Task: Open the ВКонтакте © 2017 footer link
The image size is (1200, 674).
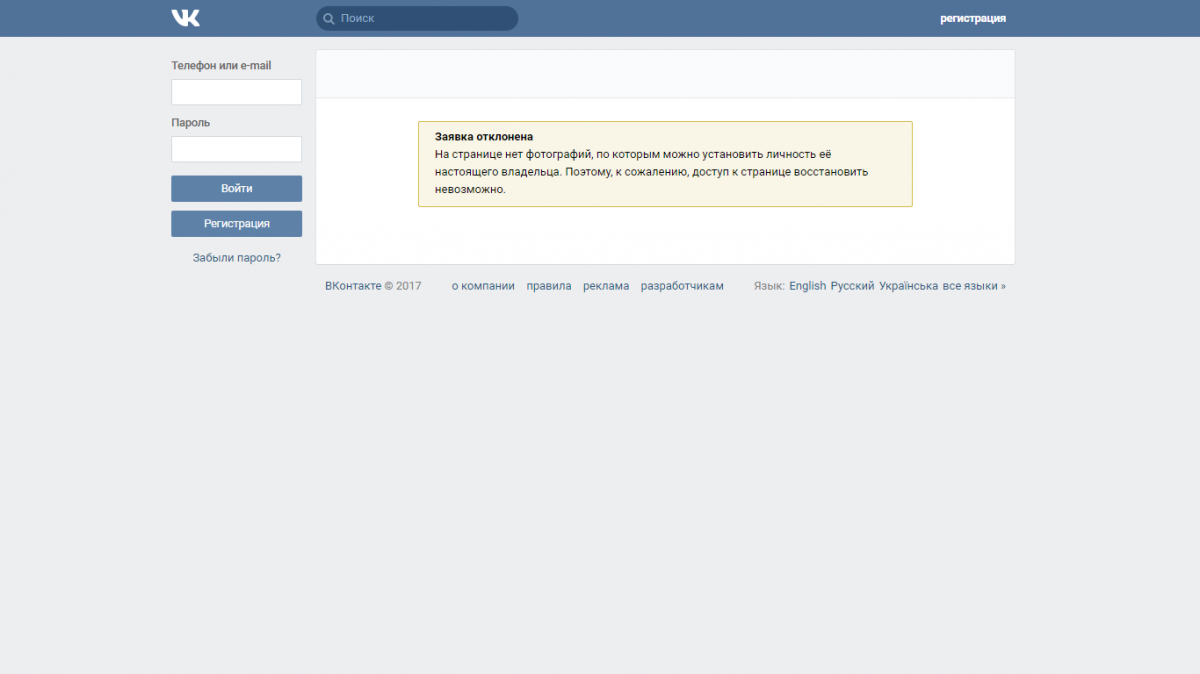Action: [x=373, y=286]
